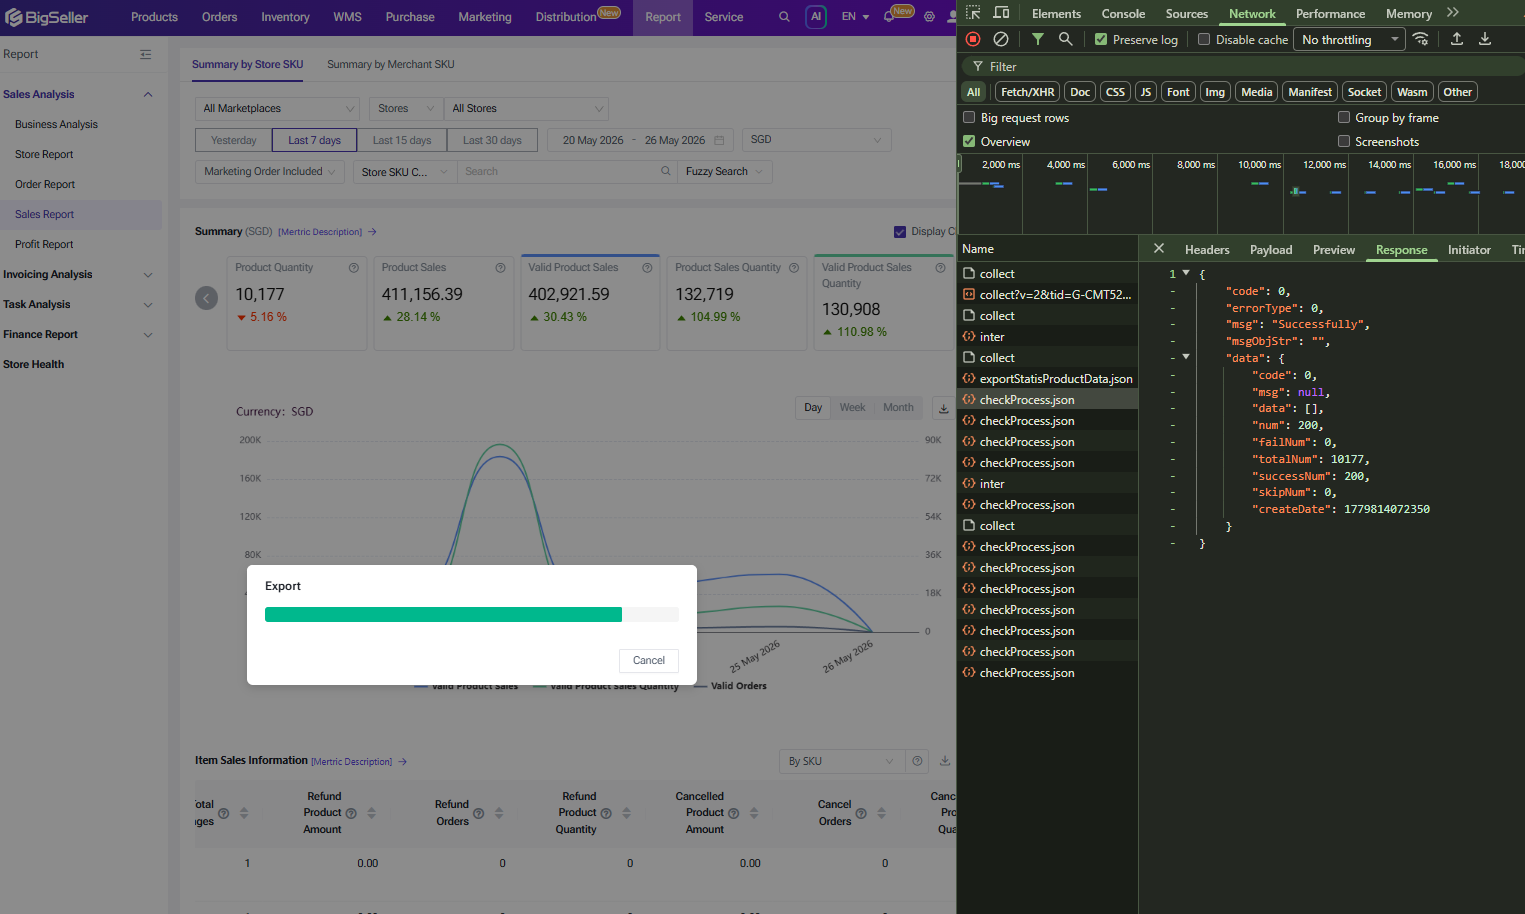The height and width of the screenshot is (914, 1525).
Task: Open the settings gear in BigSeller header
Action: pyautogui.click(x=929, y=17)
